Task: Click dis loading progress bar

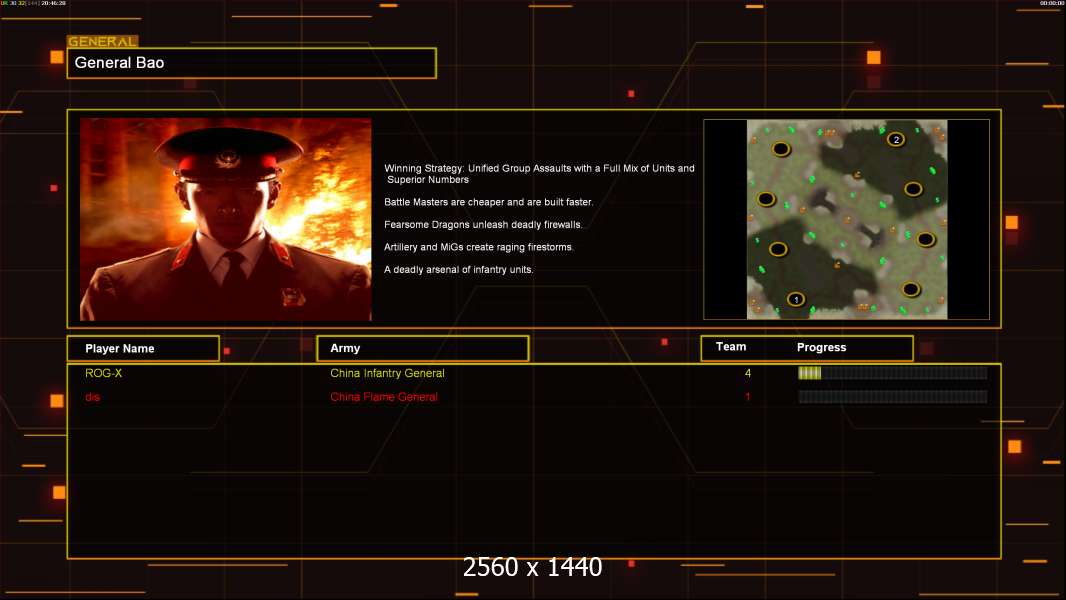Action: 893,397
